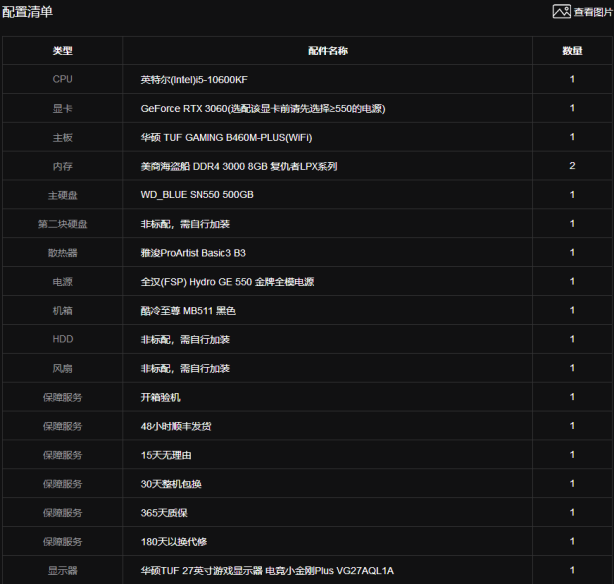The width and height of the screenshot is (615, 584).
Task: Select 雅浚ProArtist Basic3 B3 entry
Action: point(193,253)
